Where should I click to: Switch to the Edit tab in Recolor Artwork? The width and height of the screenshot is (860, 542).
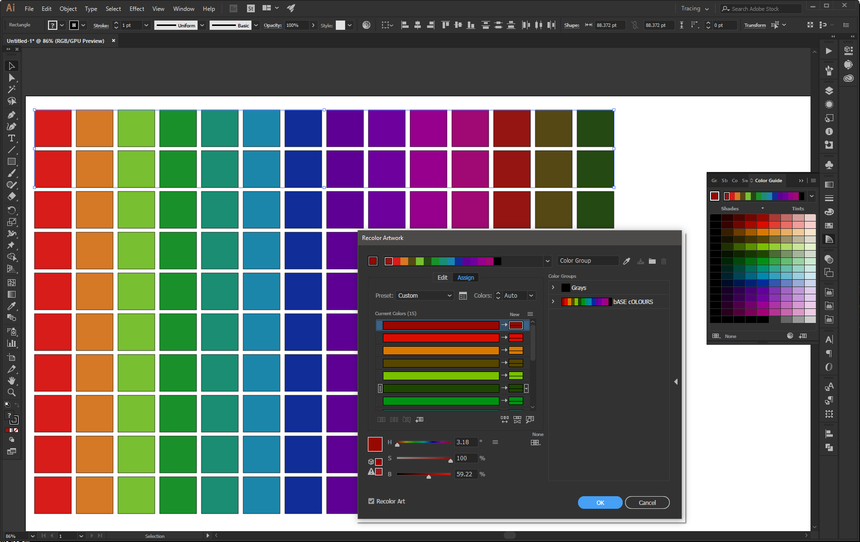click(x=442, y=277)
